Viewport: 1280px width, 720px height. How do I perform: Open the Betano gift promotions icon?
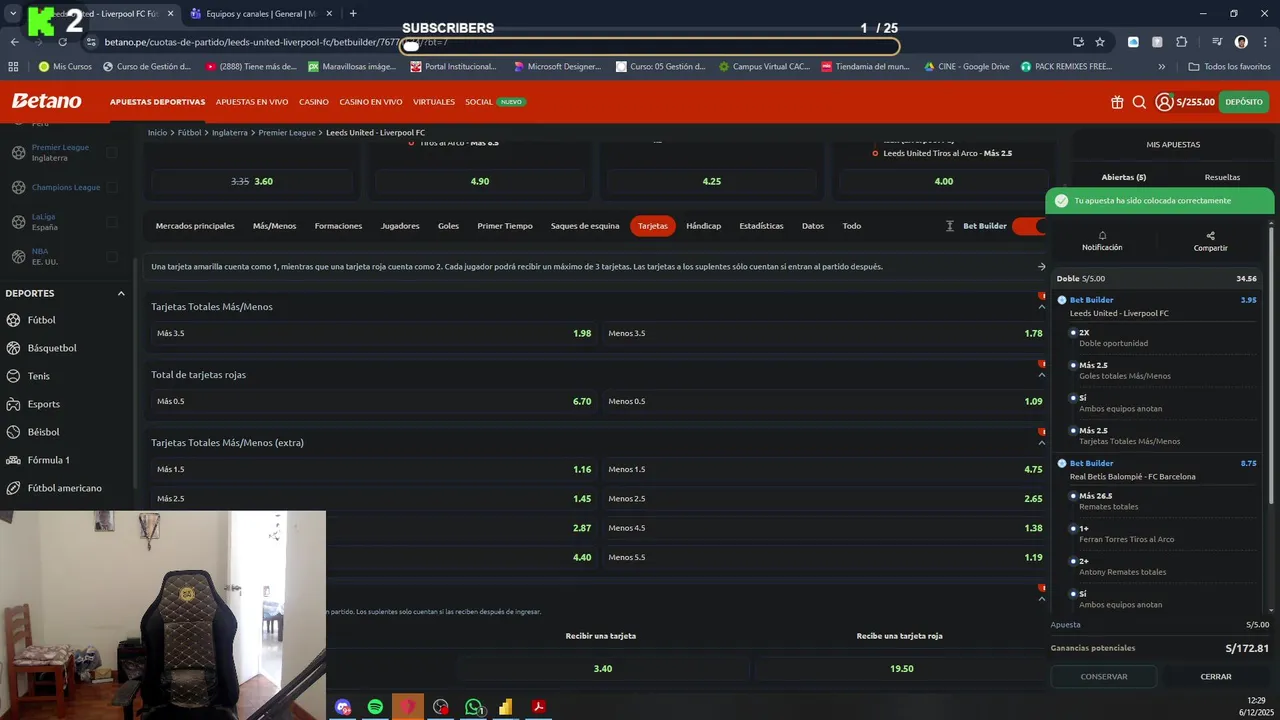[1117, 102]
